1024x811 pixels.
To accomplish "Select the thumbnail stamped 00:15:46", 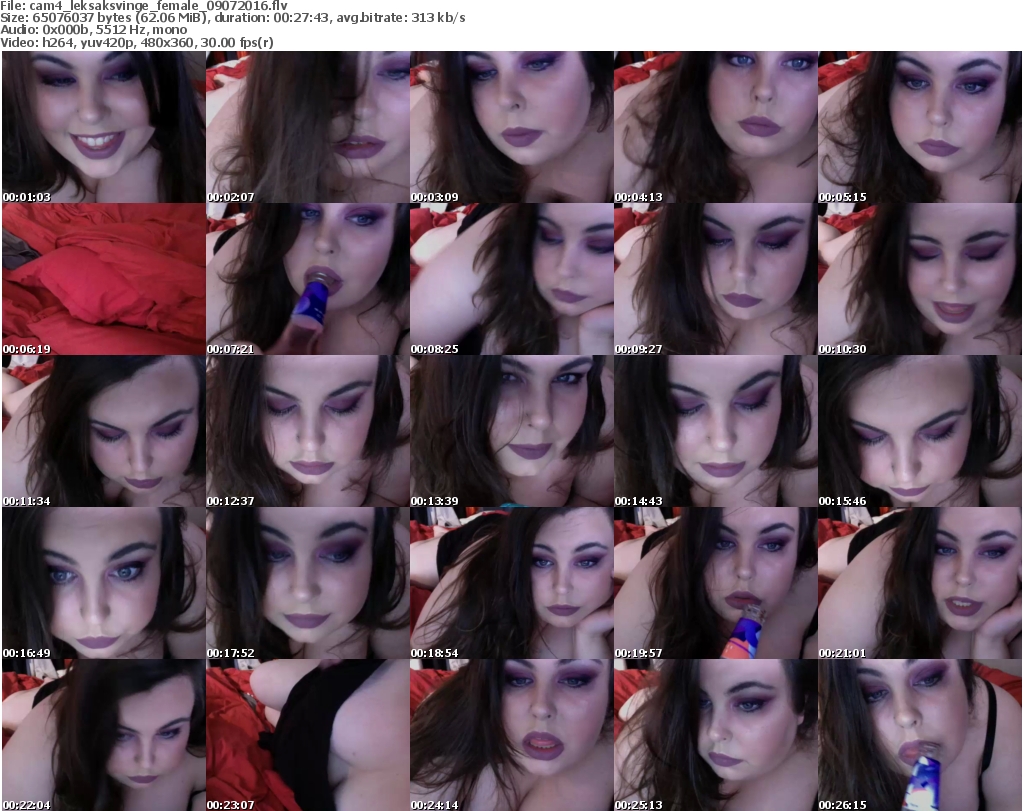I will (x=920, y=432).
